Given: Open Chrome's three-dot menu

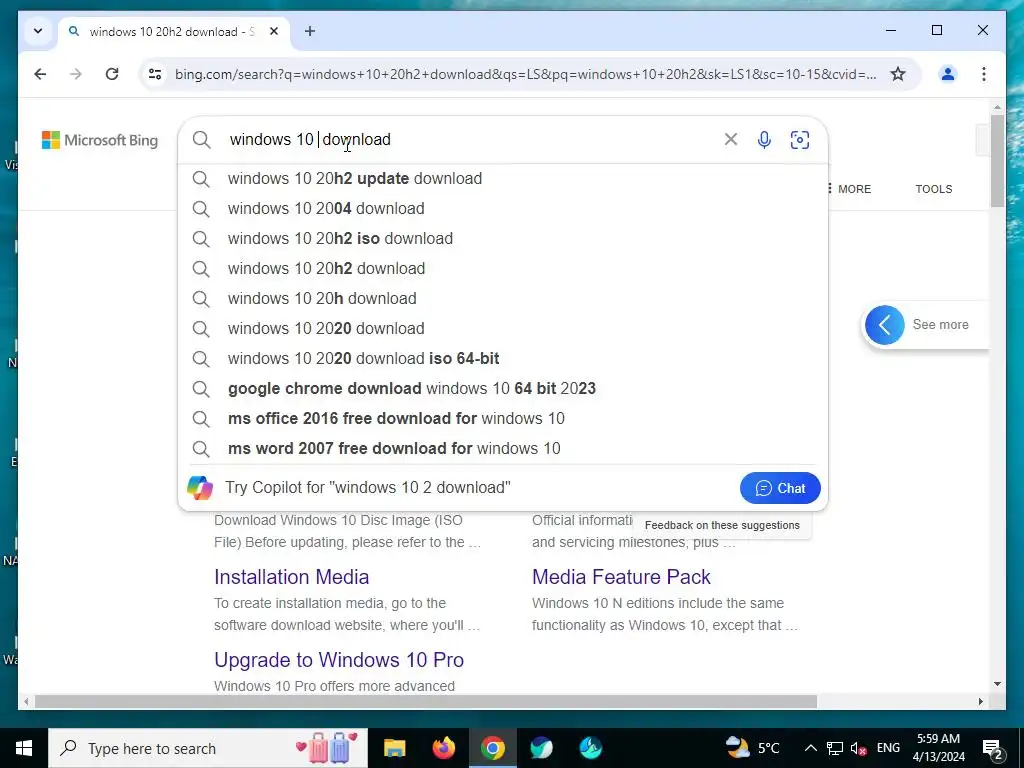Looking at the screenshot, I should click(984, 74).
